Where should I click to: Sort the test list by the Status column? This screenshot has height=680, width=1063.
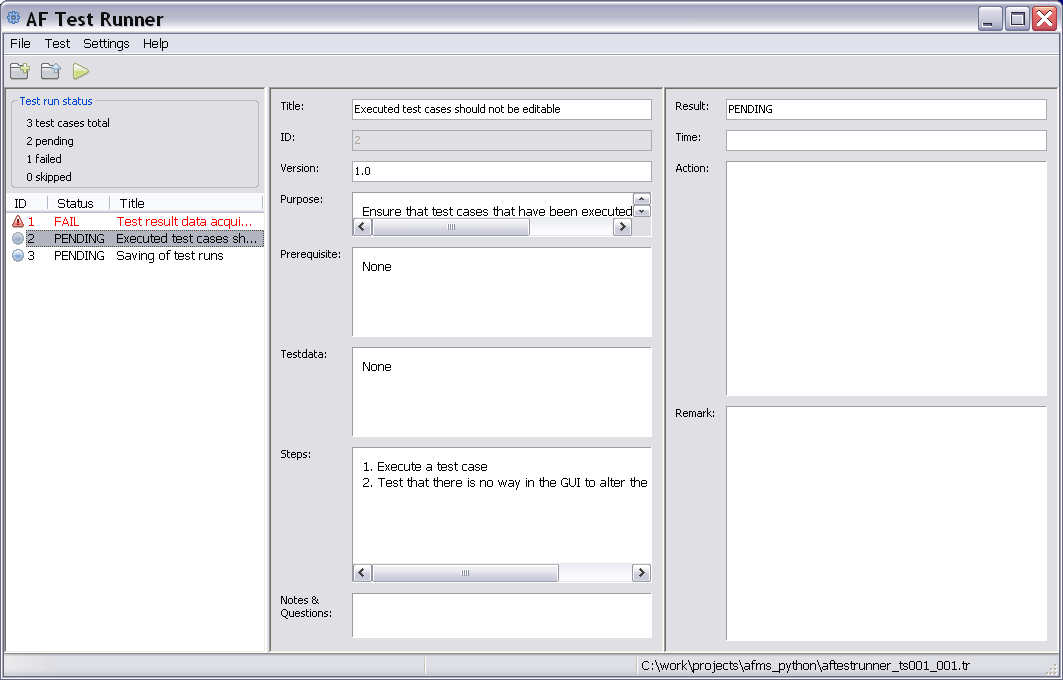click(x=77, y=203)
